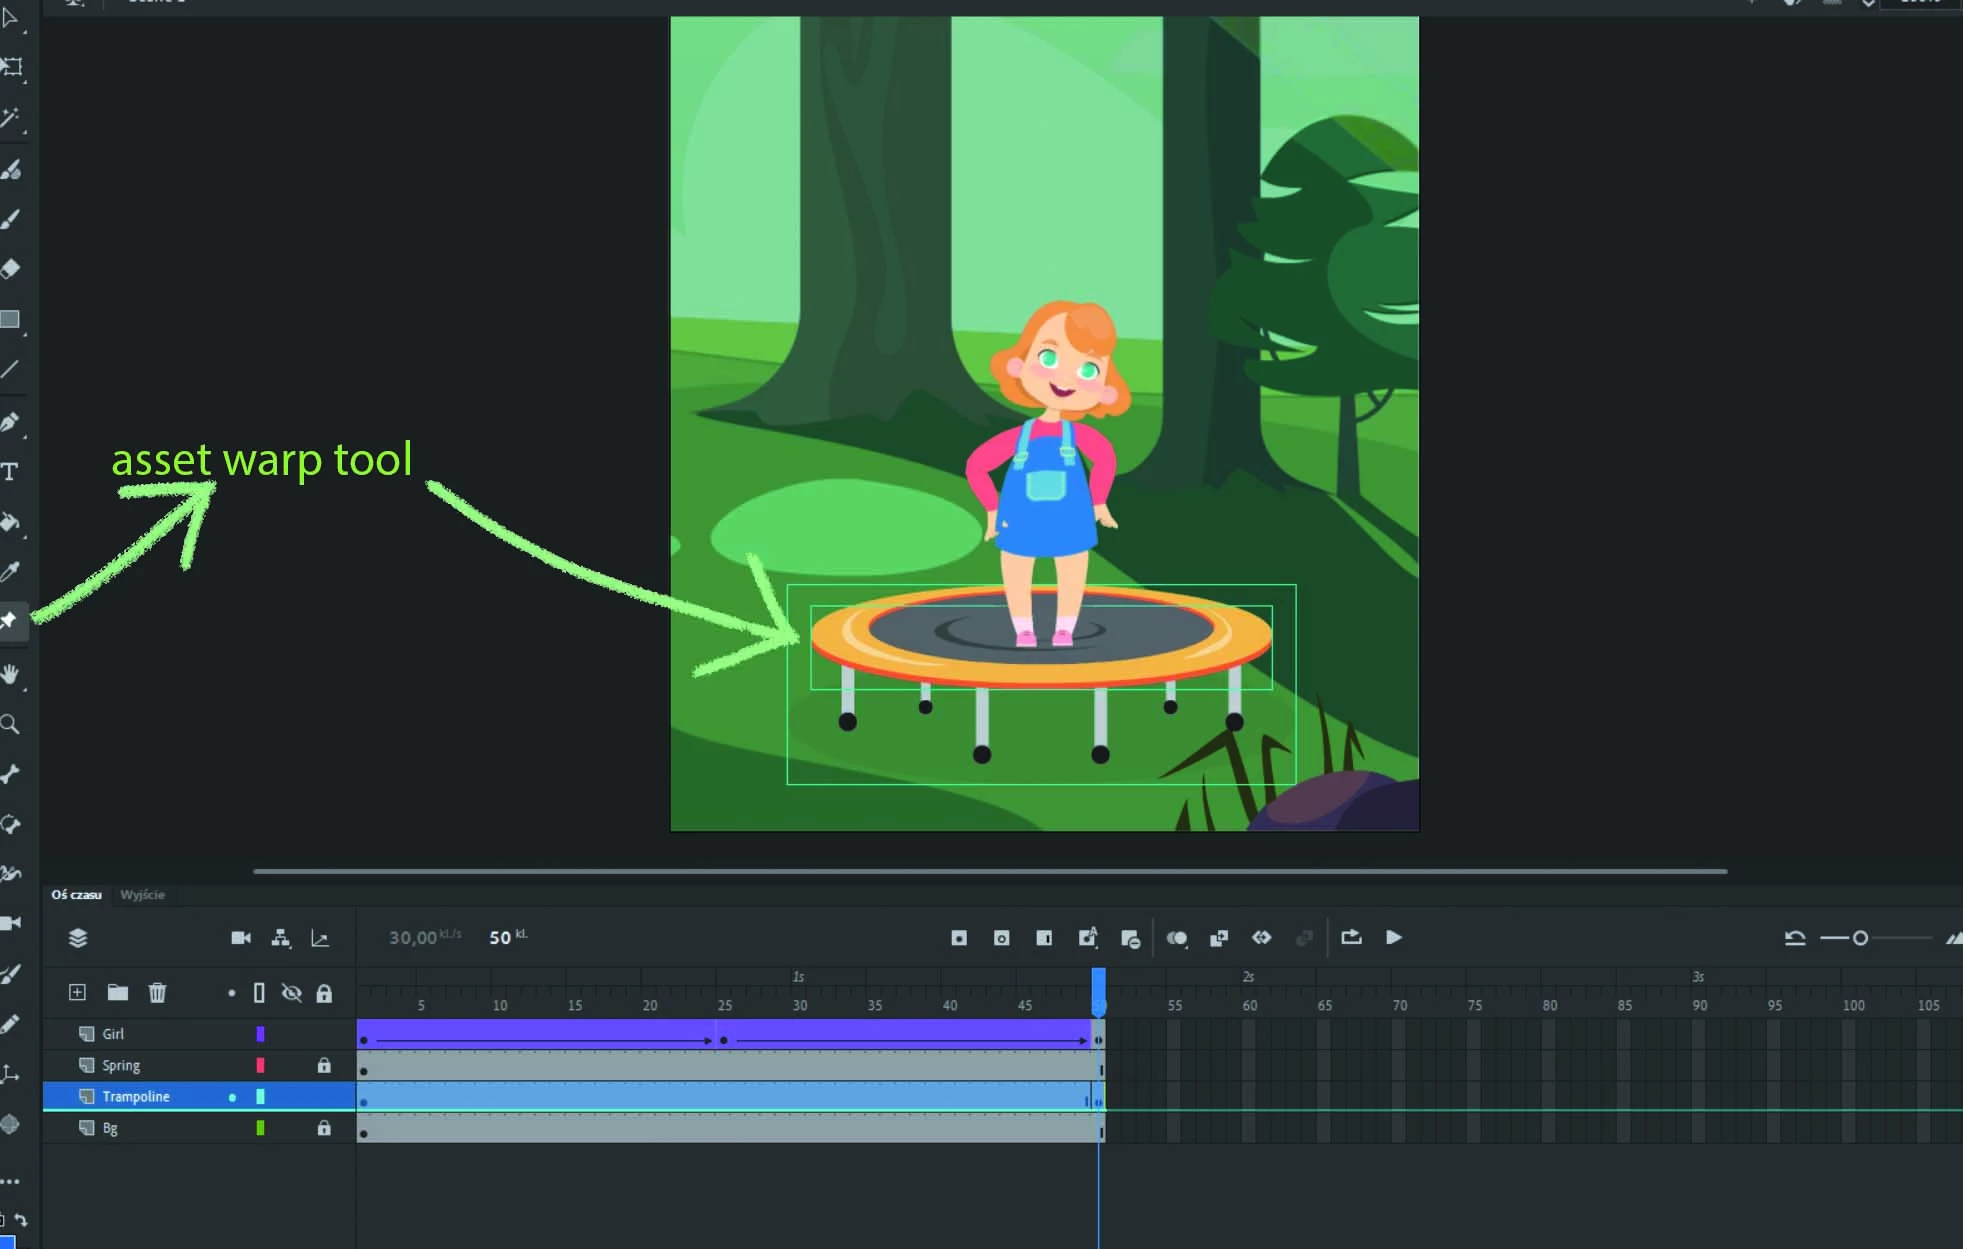Open auto keyframe options dropdown
1963x1249 pixels.
click(x=1088, y=938)
